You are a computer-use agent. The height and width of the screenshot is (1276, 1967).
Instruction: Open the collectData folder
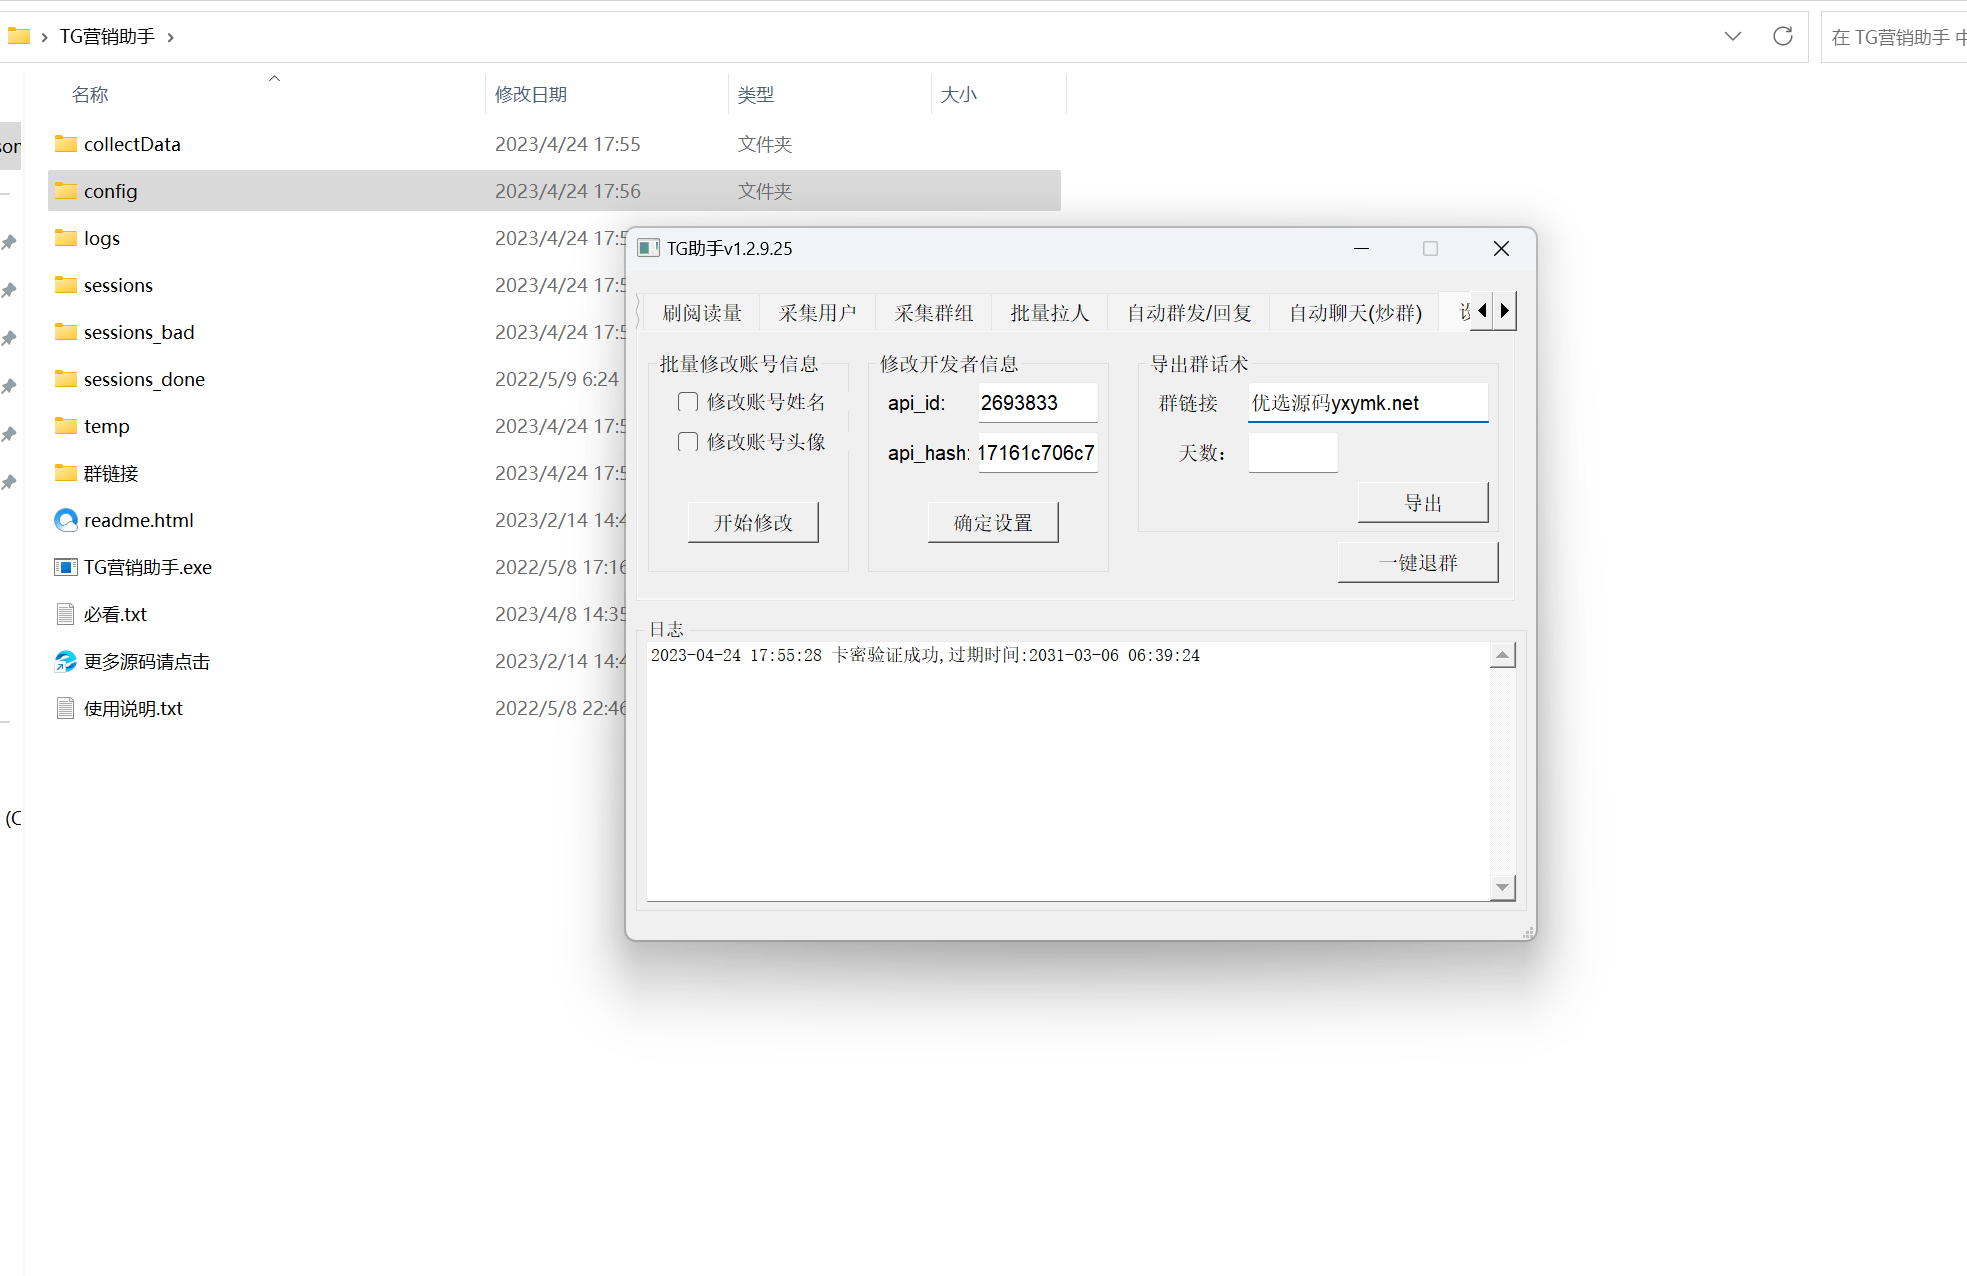coord(132,144)
